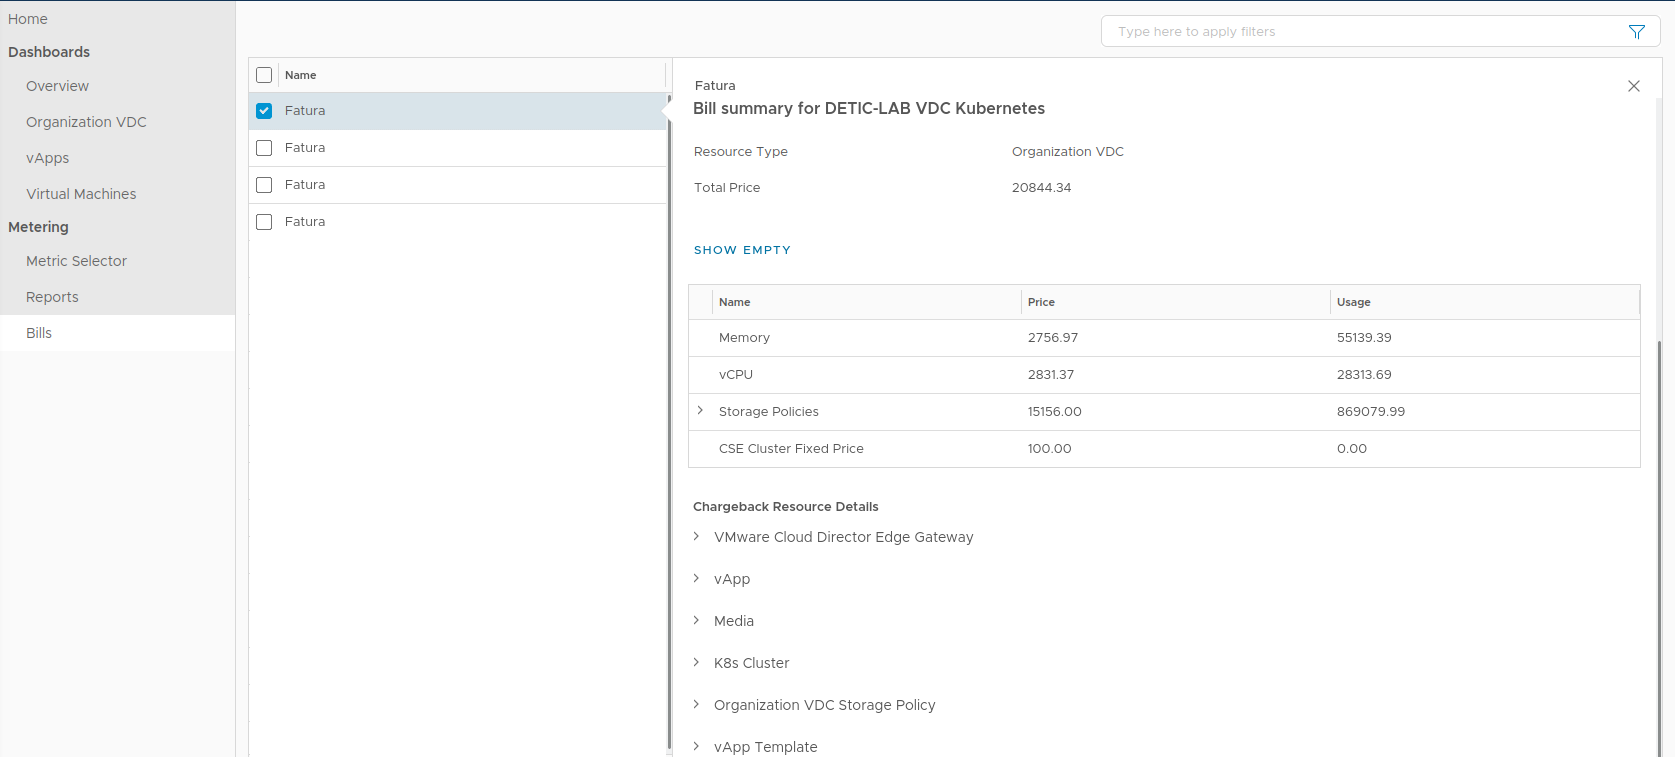This screenshot has width=1675, height=757.
Task: Click the bill list vertical scrollbar
Action: point(669,420)
